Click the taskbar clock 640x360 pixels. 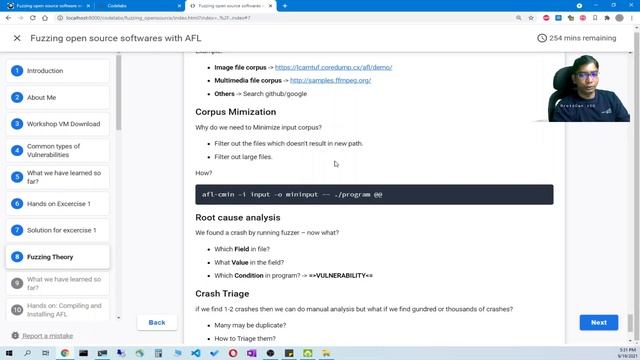click(x=628, y=353)
